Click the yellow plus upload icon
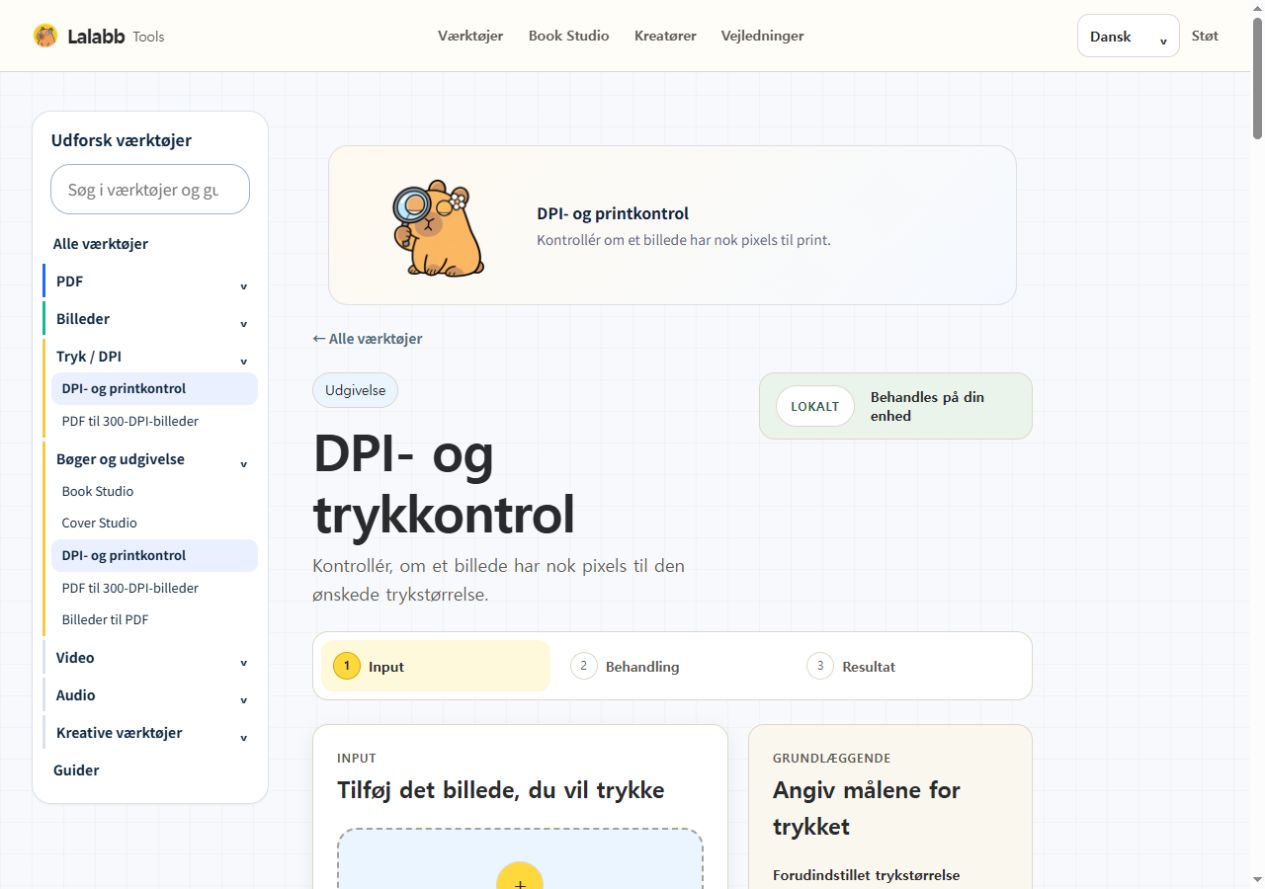1265x889 pixels. (520, 876)
